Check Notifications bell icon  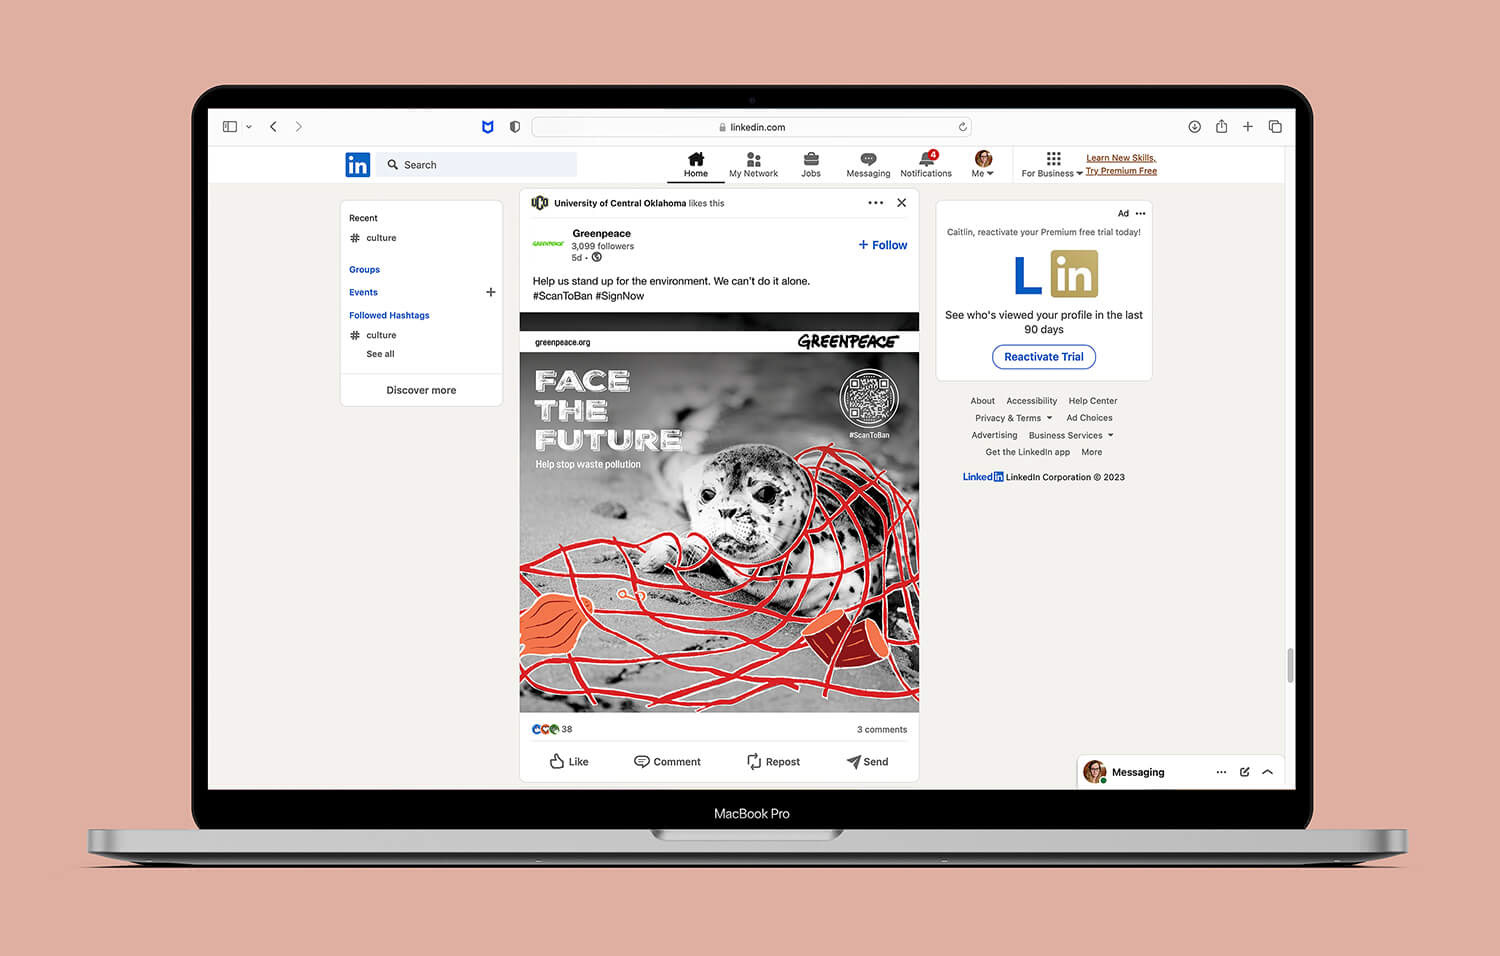coord(926,165)
